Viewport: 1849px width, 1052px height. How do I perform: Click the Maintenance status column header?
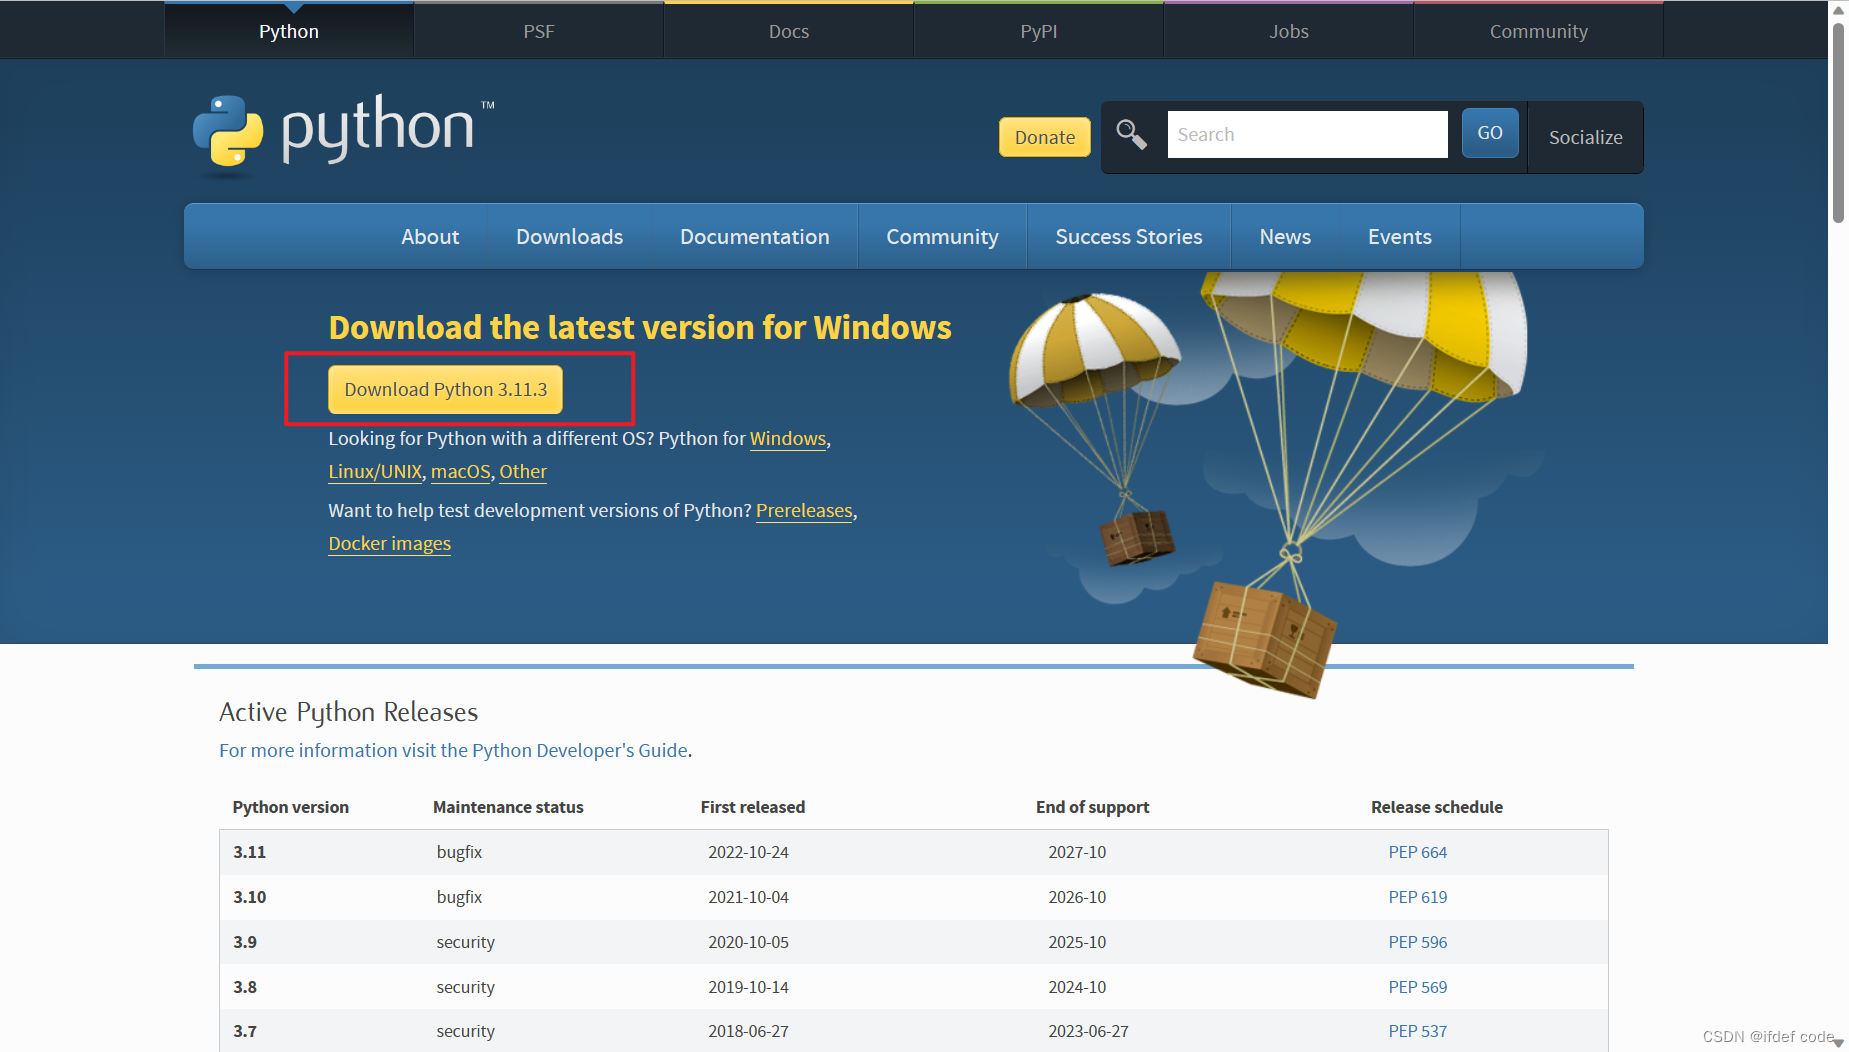click(x=508, y=807)
